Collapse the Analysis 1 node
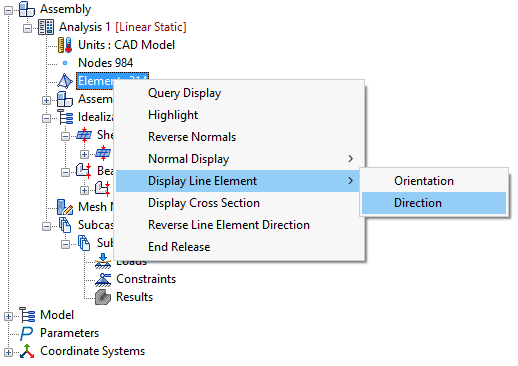Viewport: 518px width, 366px height. (27, 28)
